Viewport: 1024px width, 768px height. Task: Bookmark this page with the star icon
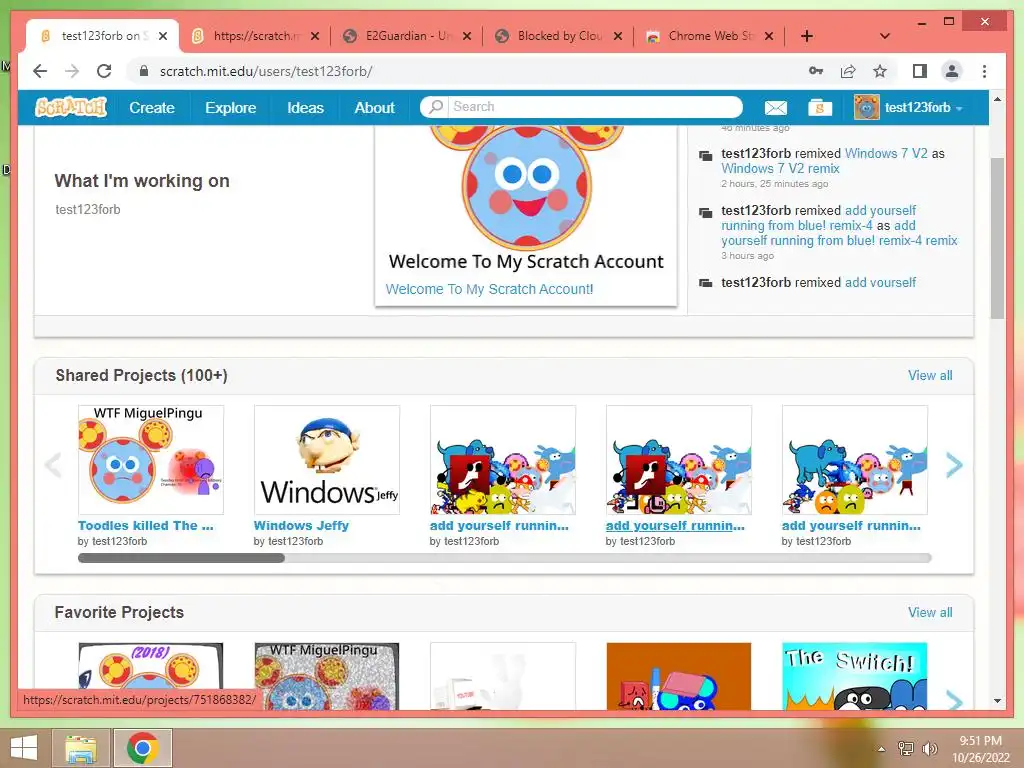tap(880, 71)
